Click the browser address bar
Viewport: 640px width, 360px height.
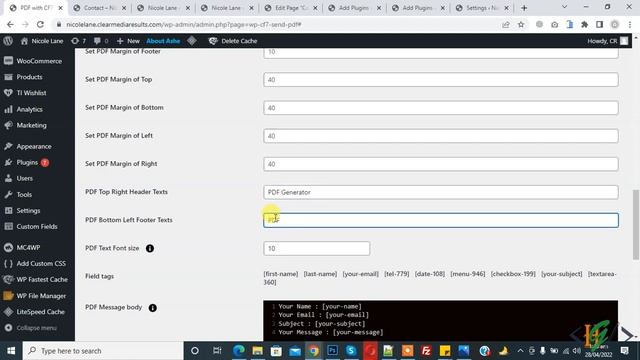click(278, 24)
